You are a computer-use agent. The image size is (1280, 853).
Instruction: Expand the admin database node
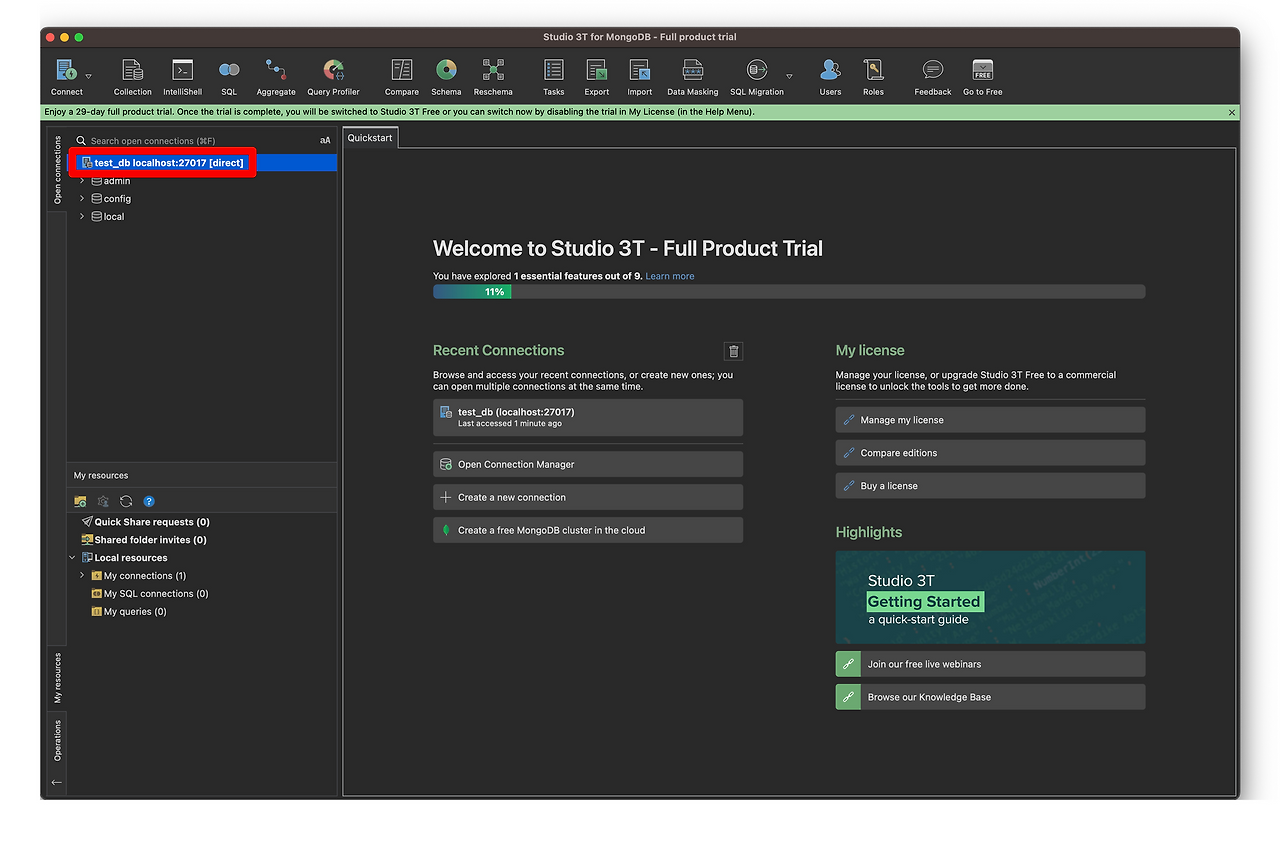click(82, 181)
